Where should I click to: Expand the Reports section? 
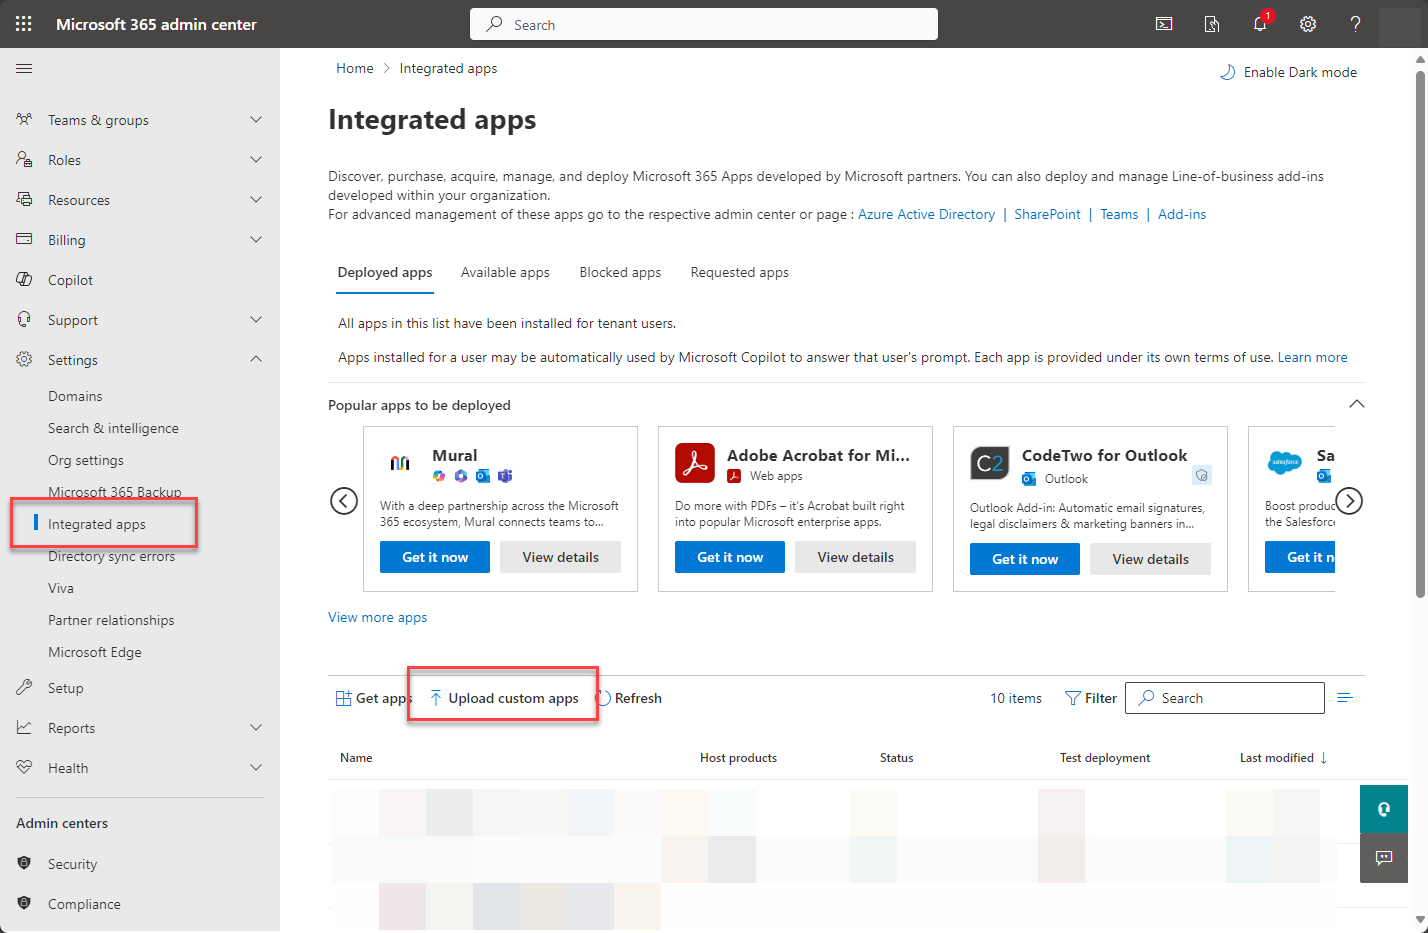click(256, 728)
